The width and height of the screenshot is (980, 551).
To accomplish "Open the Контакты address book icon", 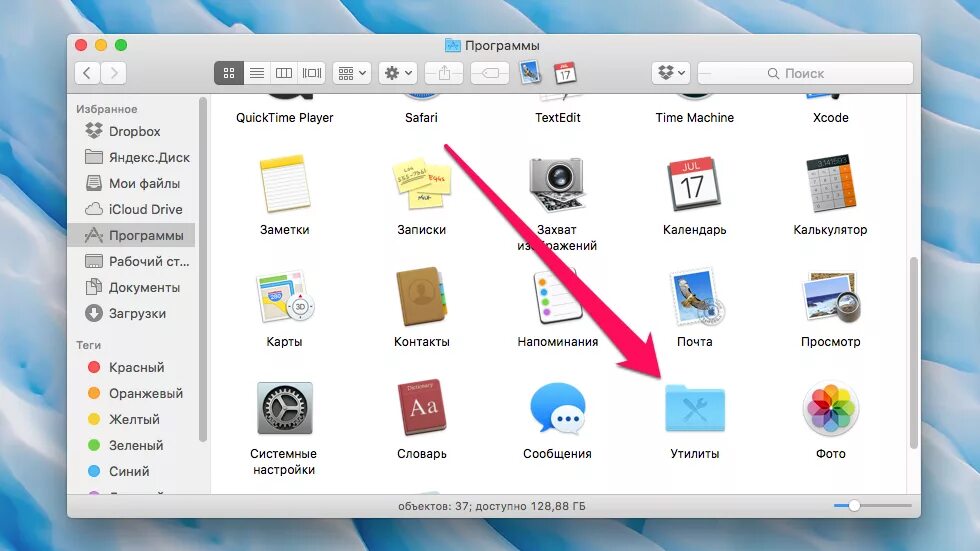I will (421, 296).
